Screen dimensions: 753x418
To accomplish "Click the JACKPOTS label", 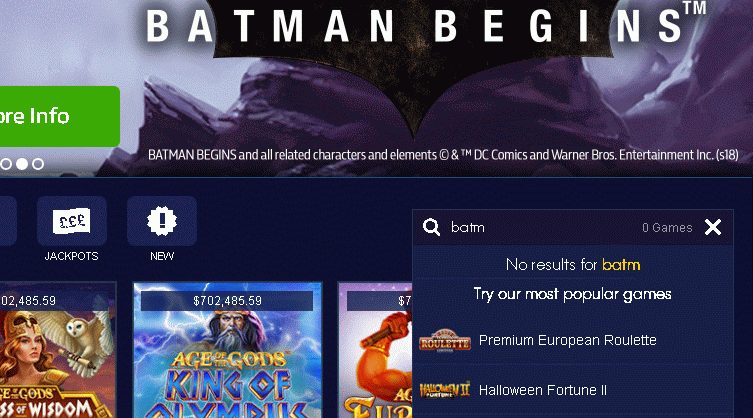I will (72, 256).
